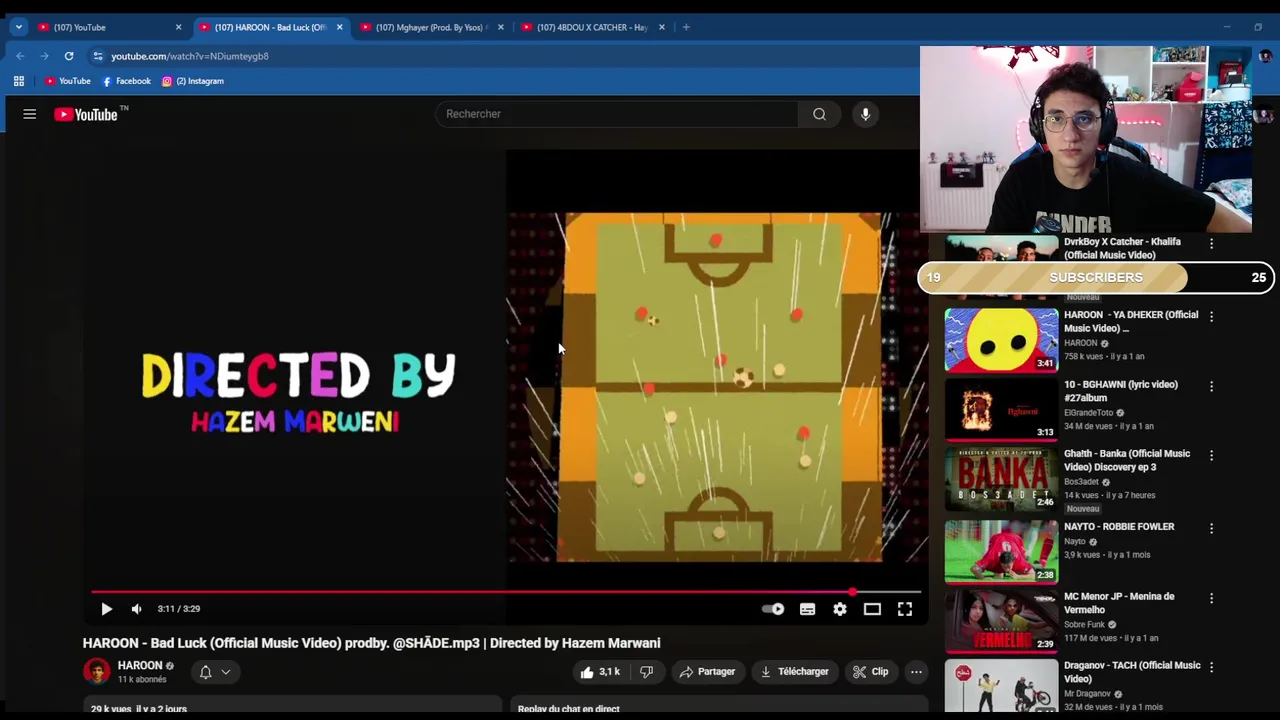Screen dimensions: 1280x720
Task: Open the YouTube bookmark
Action: tap(68, 81)
